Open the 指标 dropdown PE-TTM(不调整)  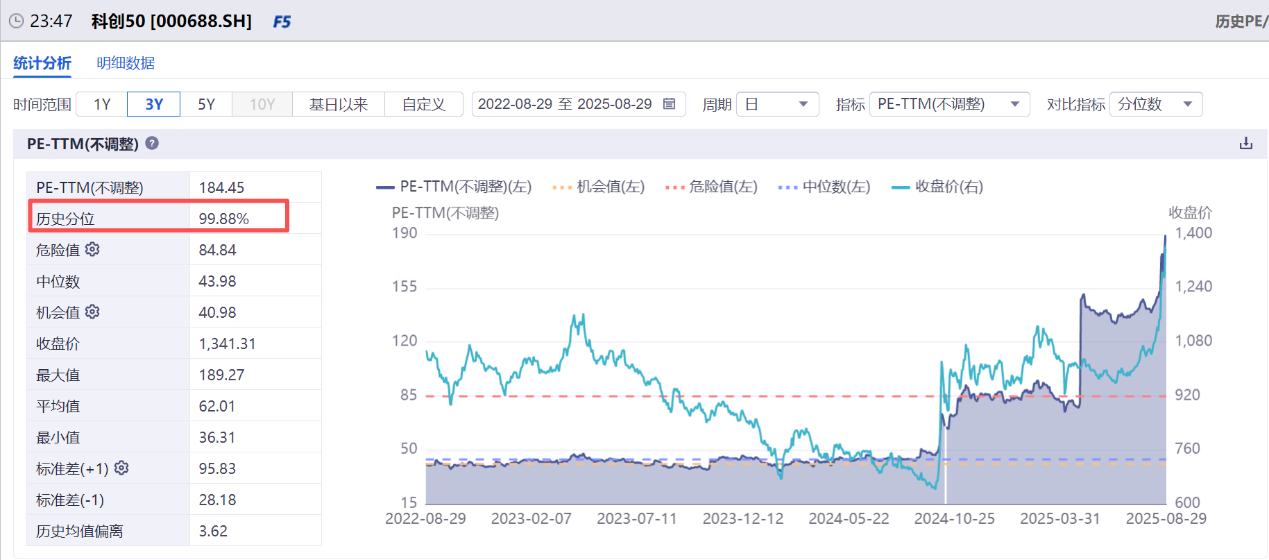[x=949, y=104]
